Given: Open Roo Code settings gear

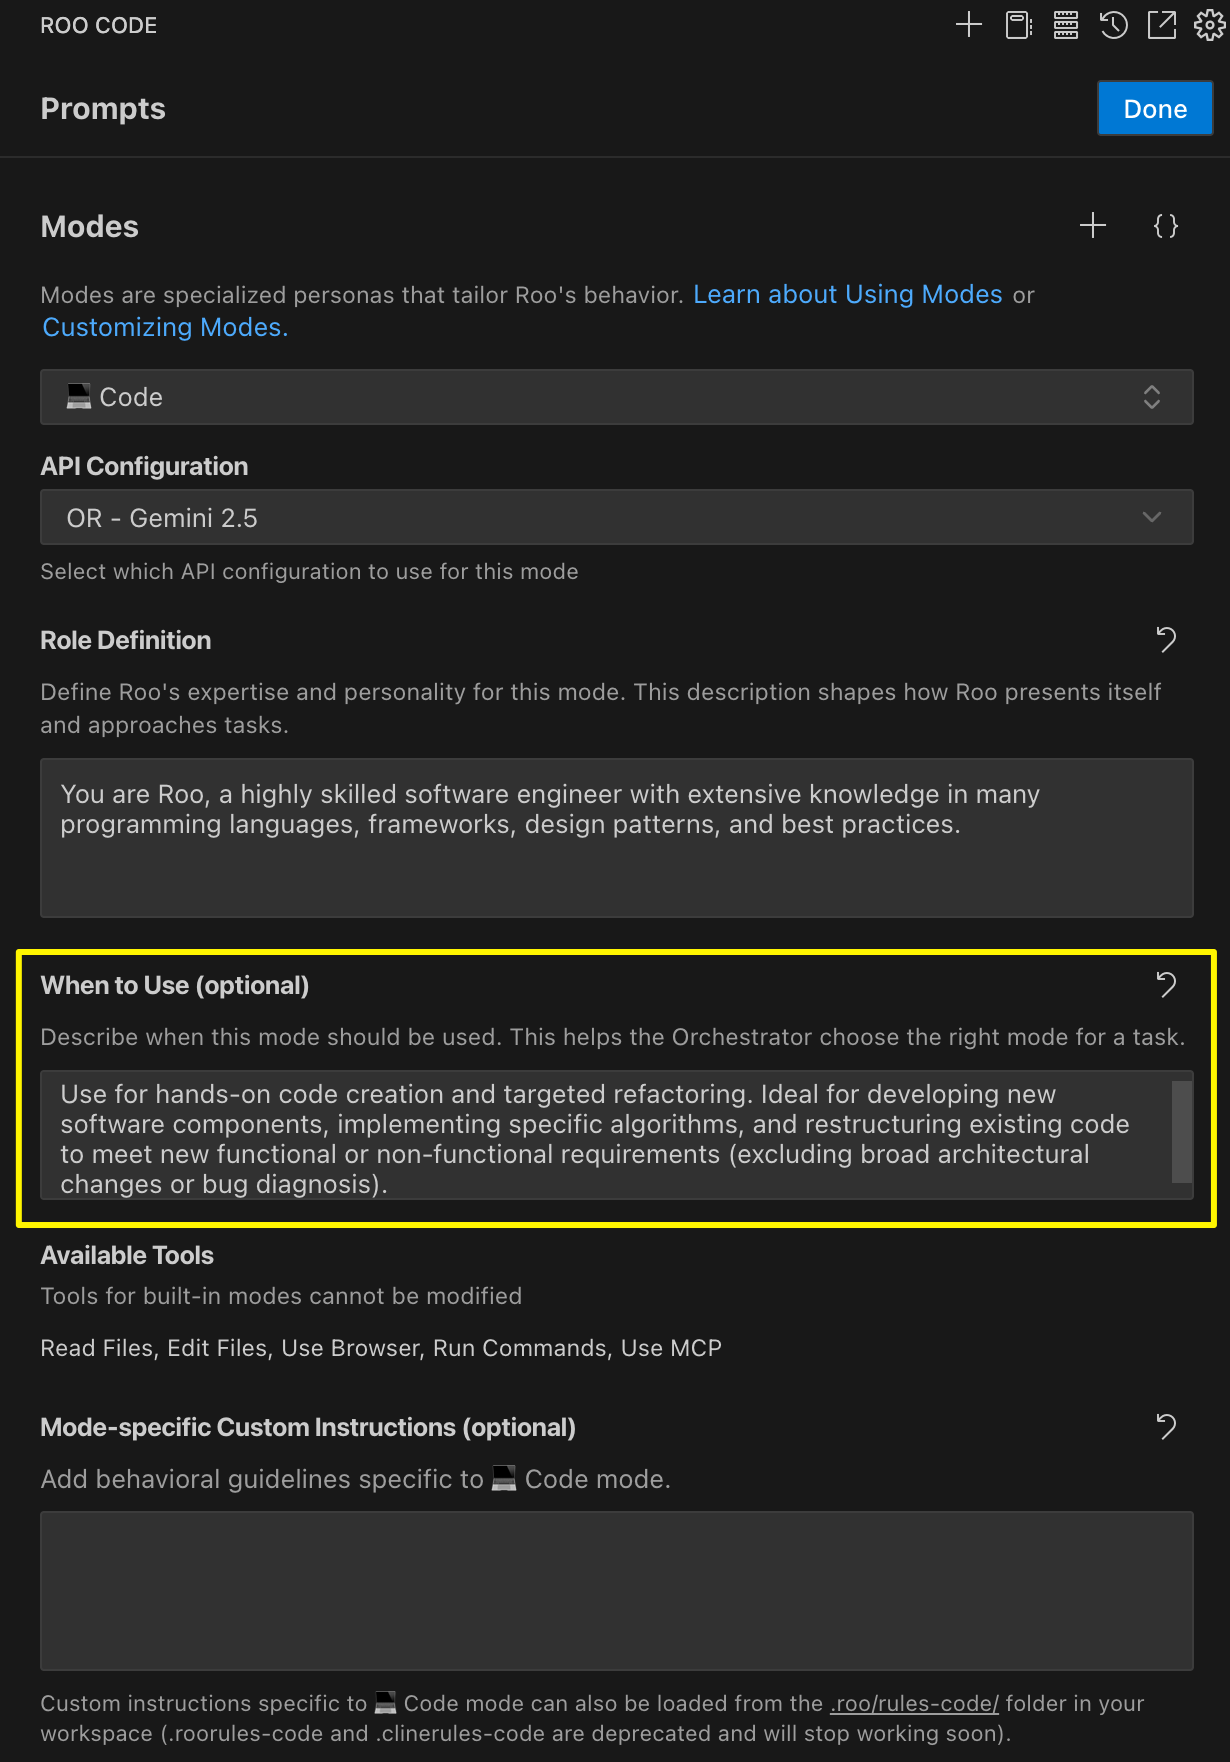Looking at the screenshot, I should tap(1209, 25).
